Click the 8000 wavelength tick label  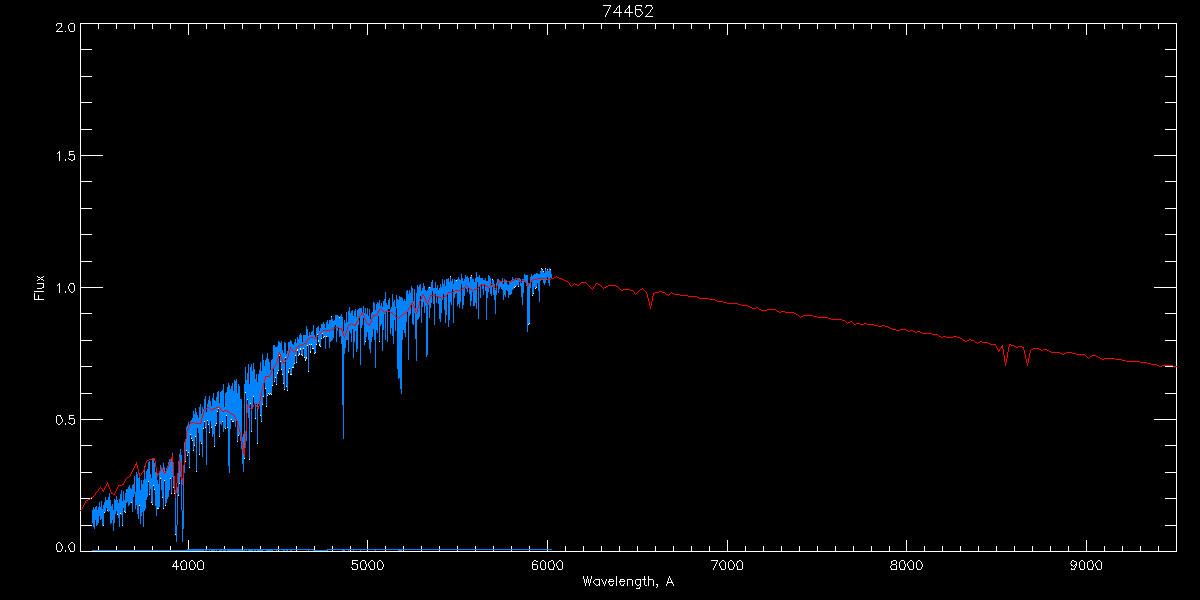(907, 565)
